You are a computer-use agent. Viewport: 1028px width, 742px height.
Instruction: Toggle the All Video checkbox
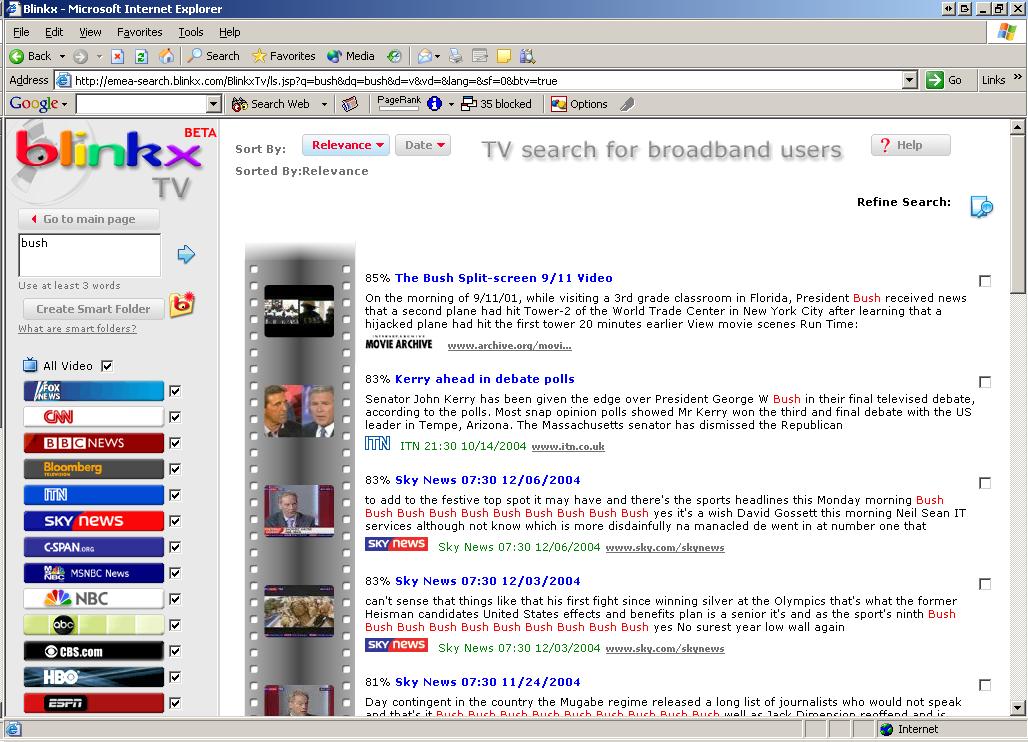(108, 366)
